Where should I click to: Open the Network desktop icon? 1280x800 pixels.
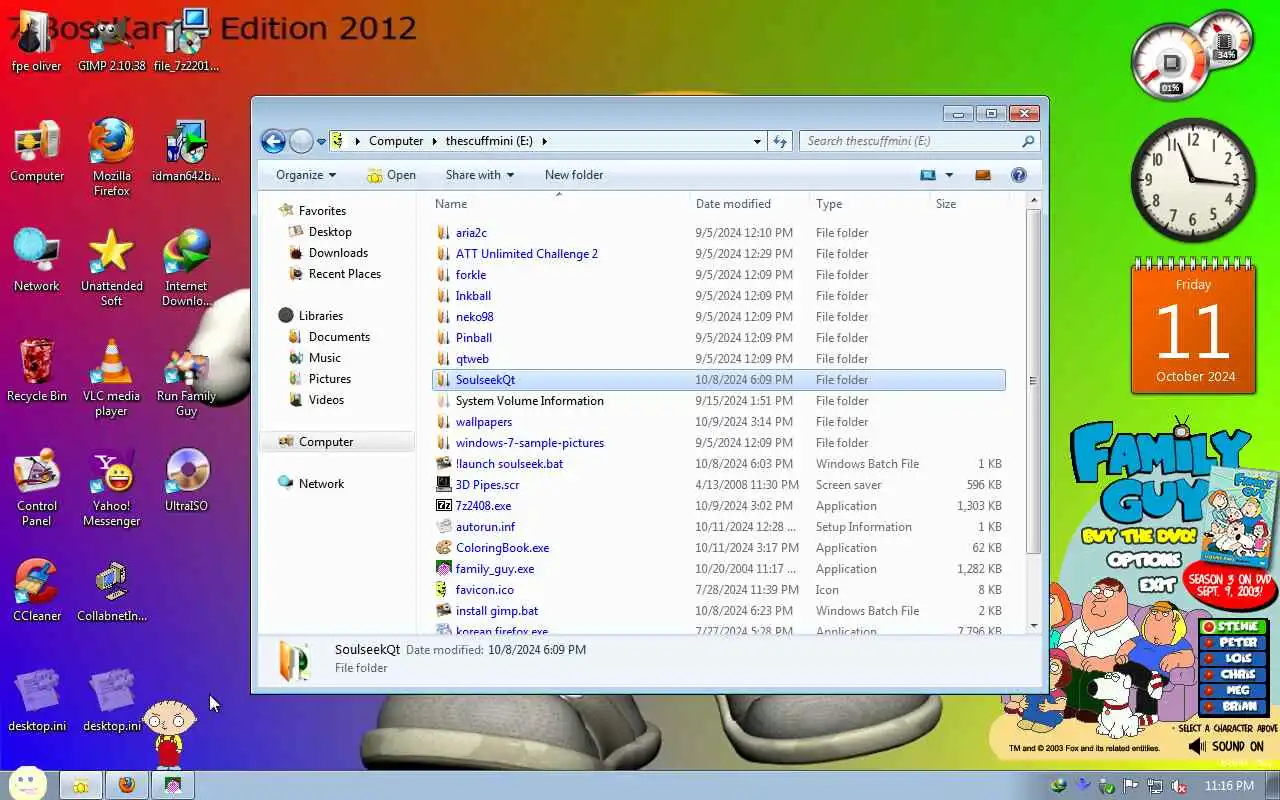tap(37, 260)
